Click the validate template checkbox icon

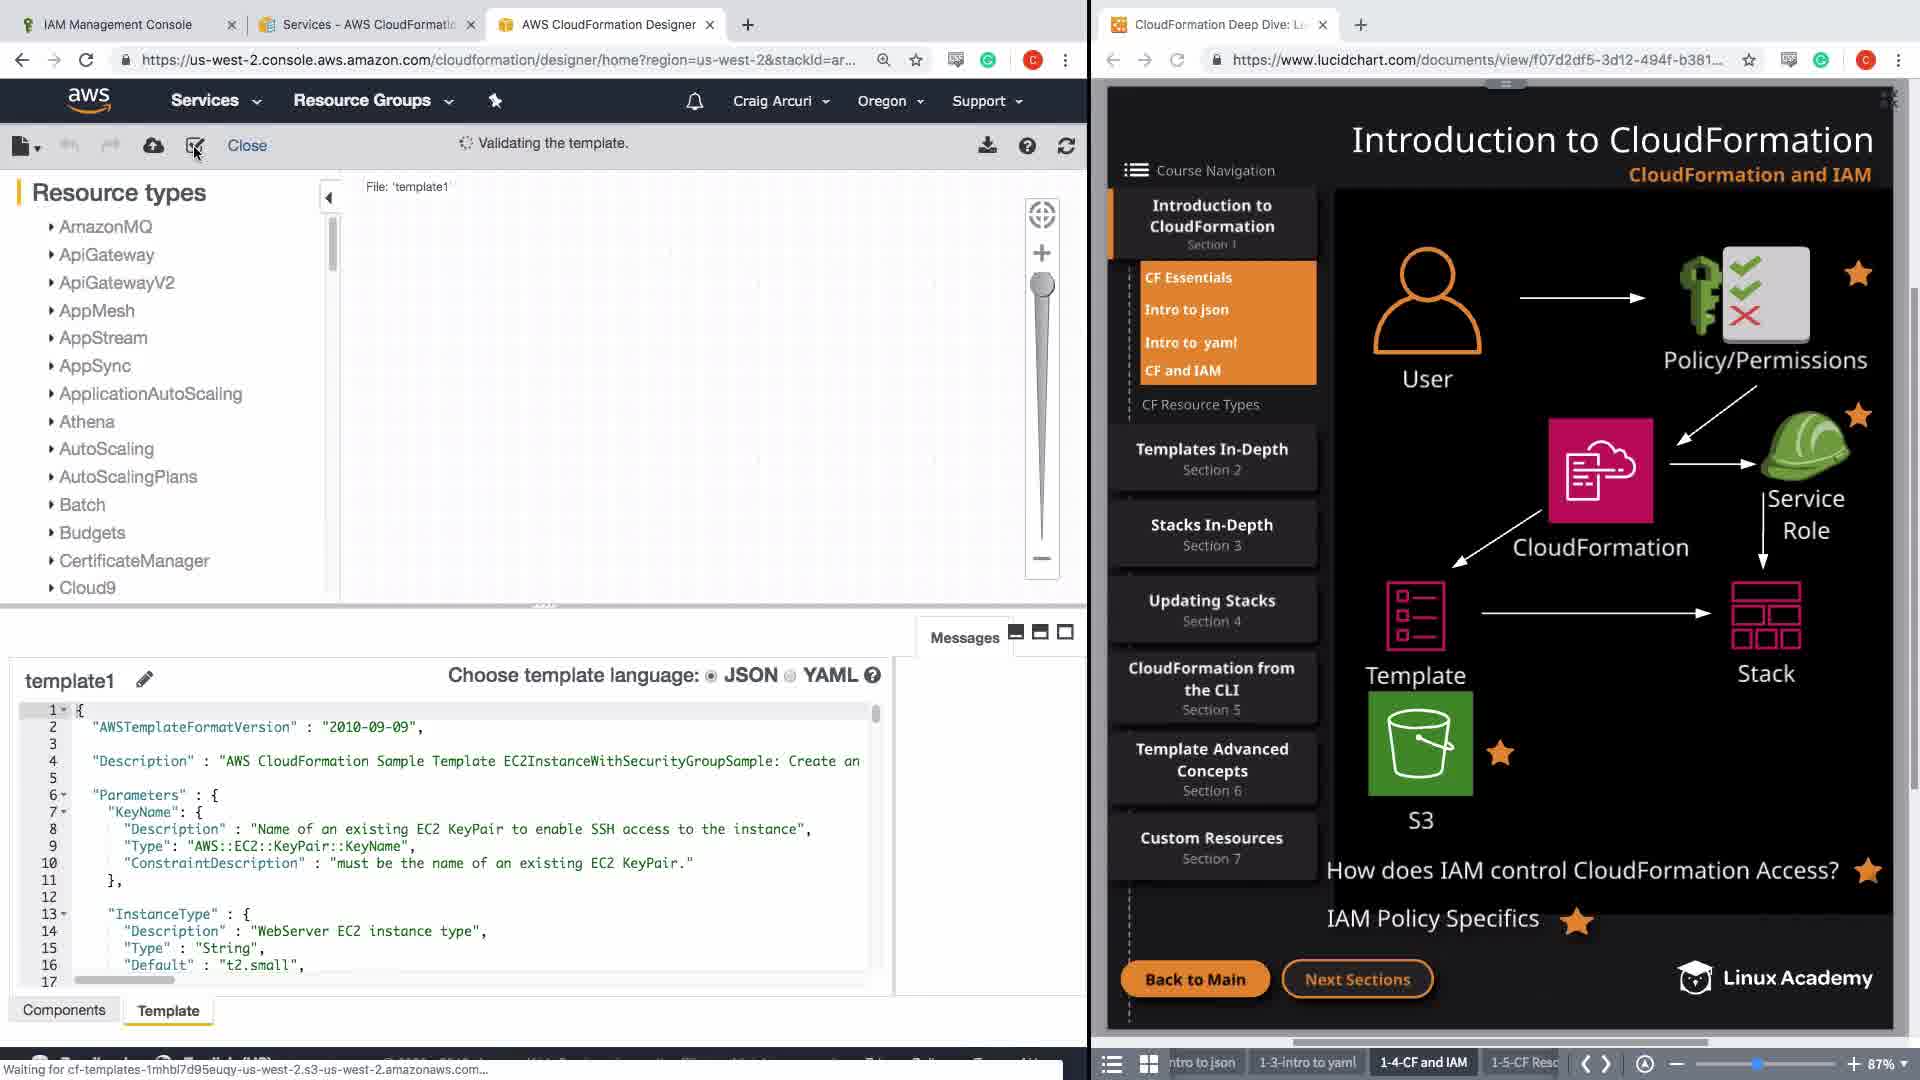(194, 146)
